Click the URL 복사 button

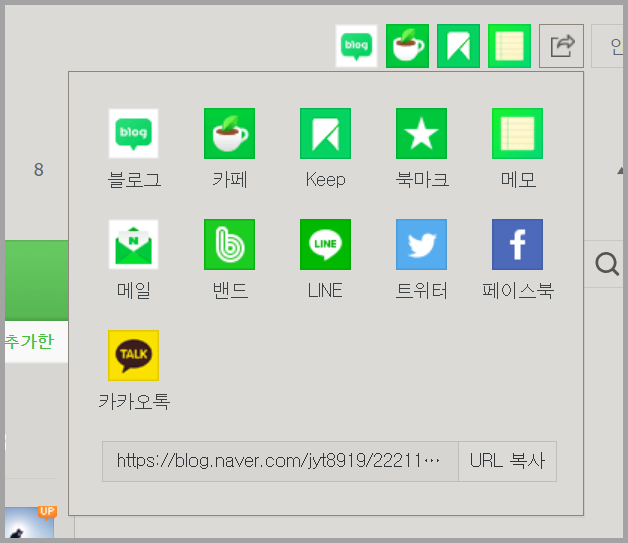tap(507, 461)
